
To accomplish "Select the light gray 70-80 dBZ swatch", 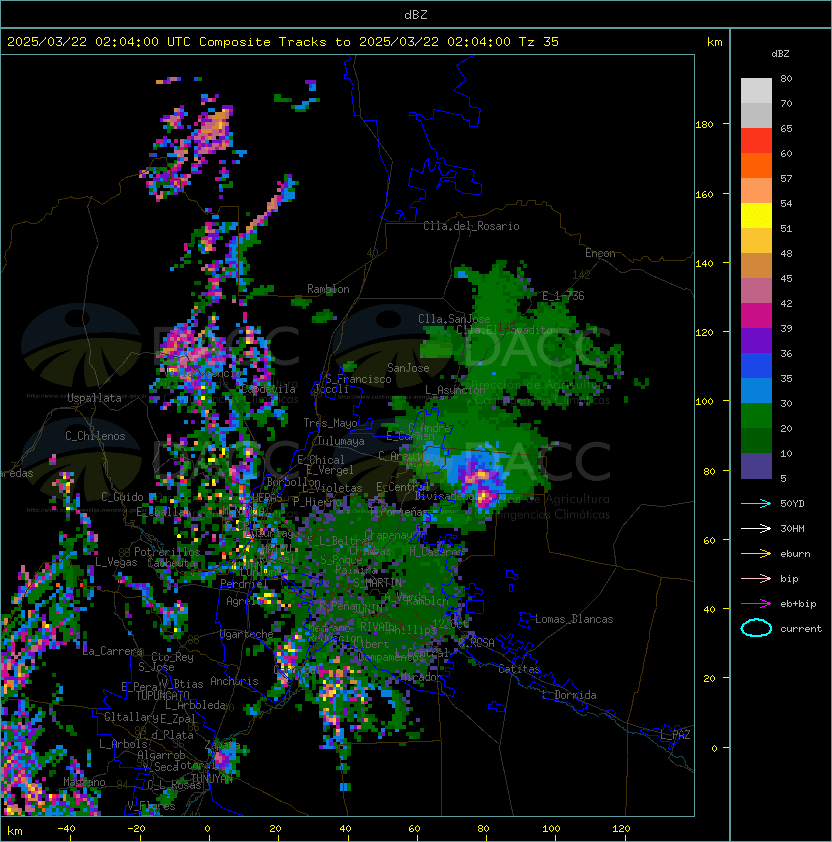I will pyautogui.click(x=756, y=90).
